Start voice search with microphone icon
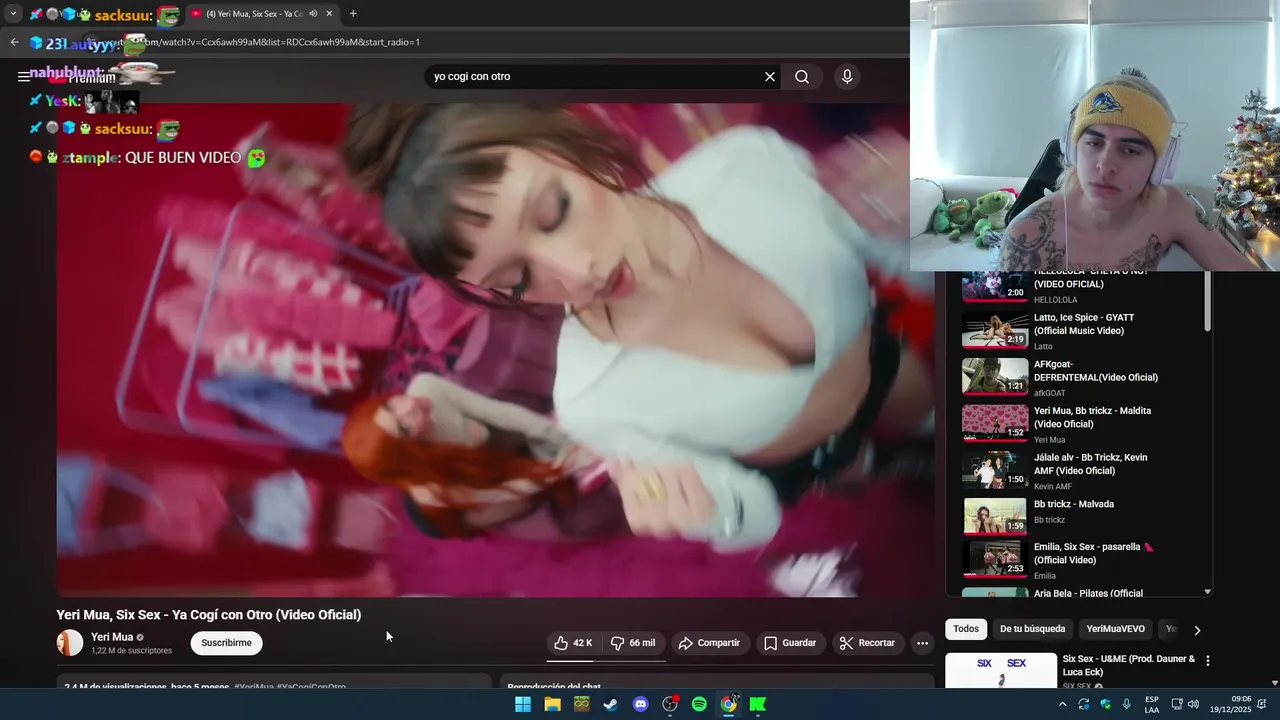The image size is (1280, 720). tap(847, 77)
